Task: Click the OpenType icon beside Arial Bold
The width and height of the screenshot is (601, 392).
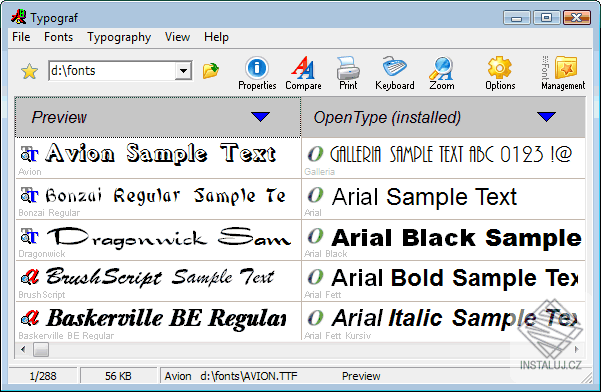Action: point(315,277)
